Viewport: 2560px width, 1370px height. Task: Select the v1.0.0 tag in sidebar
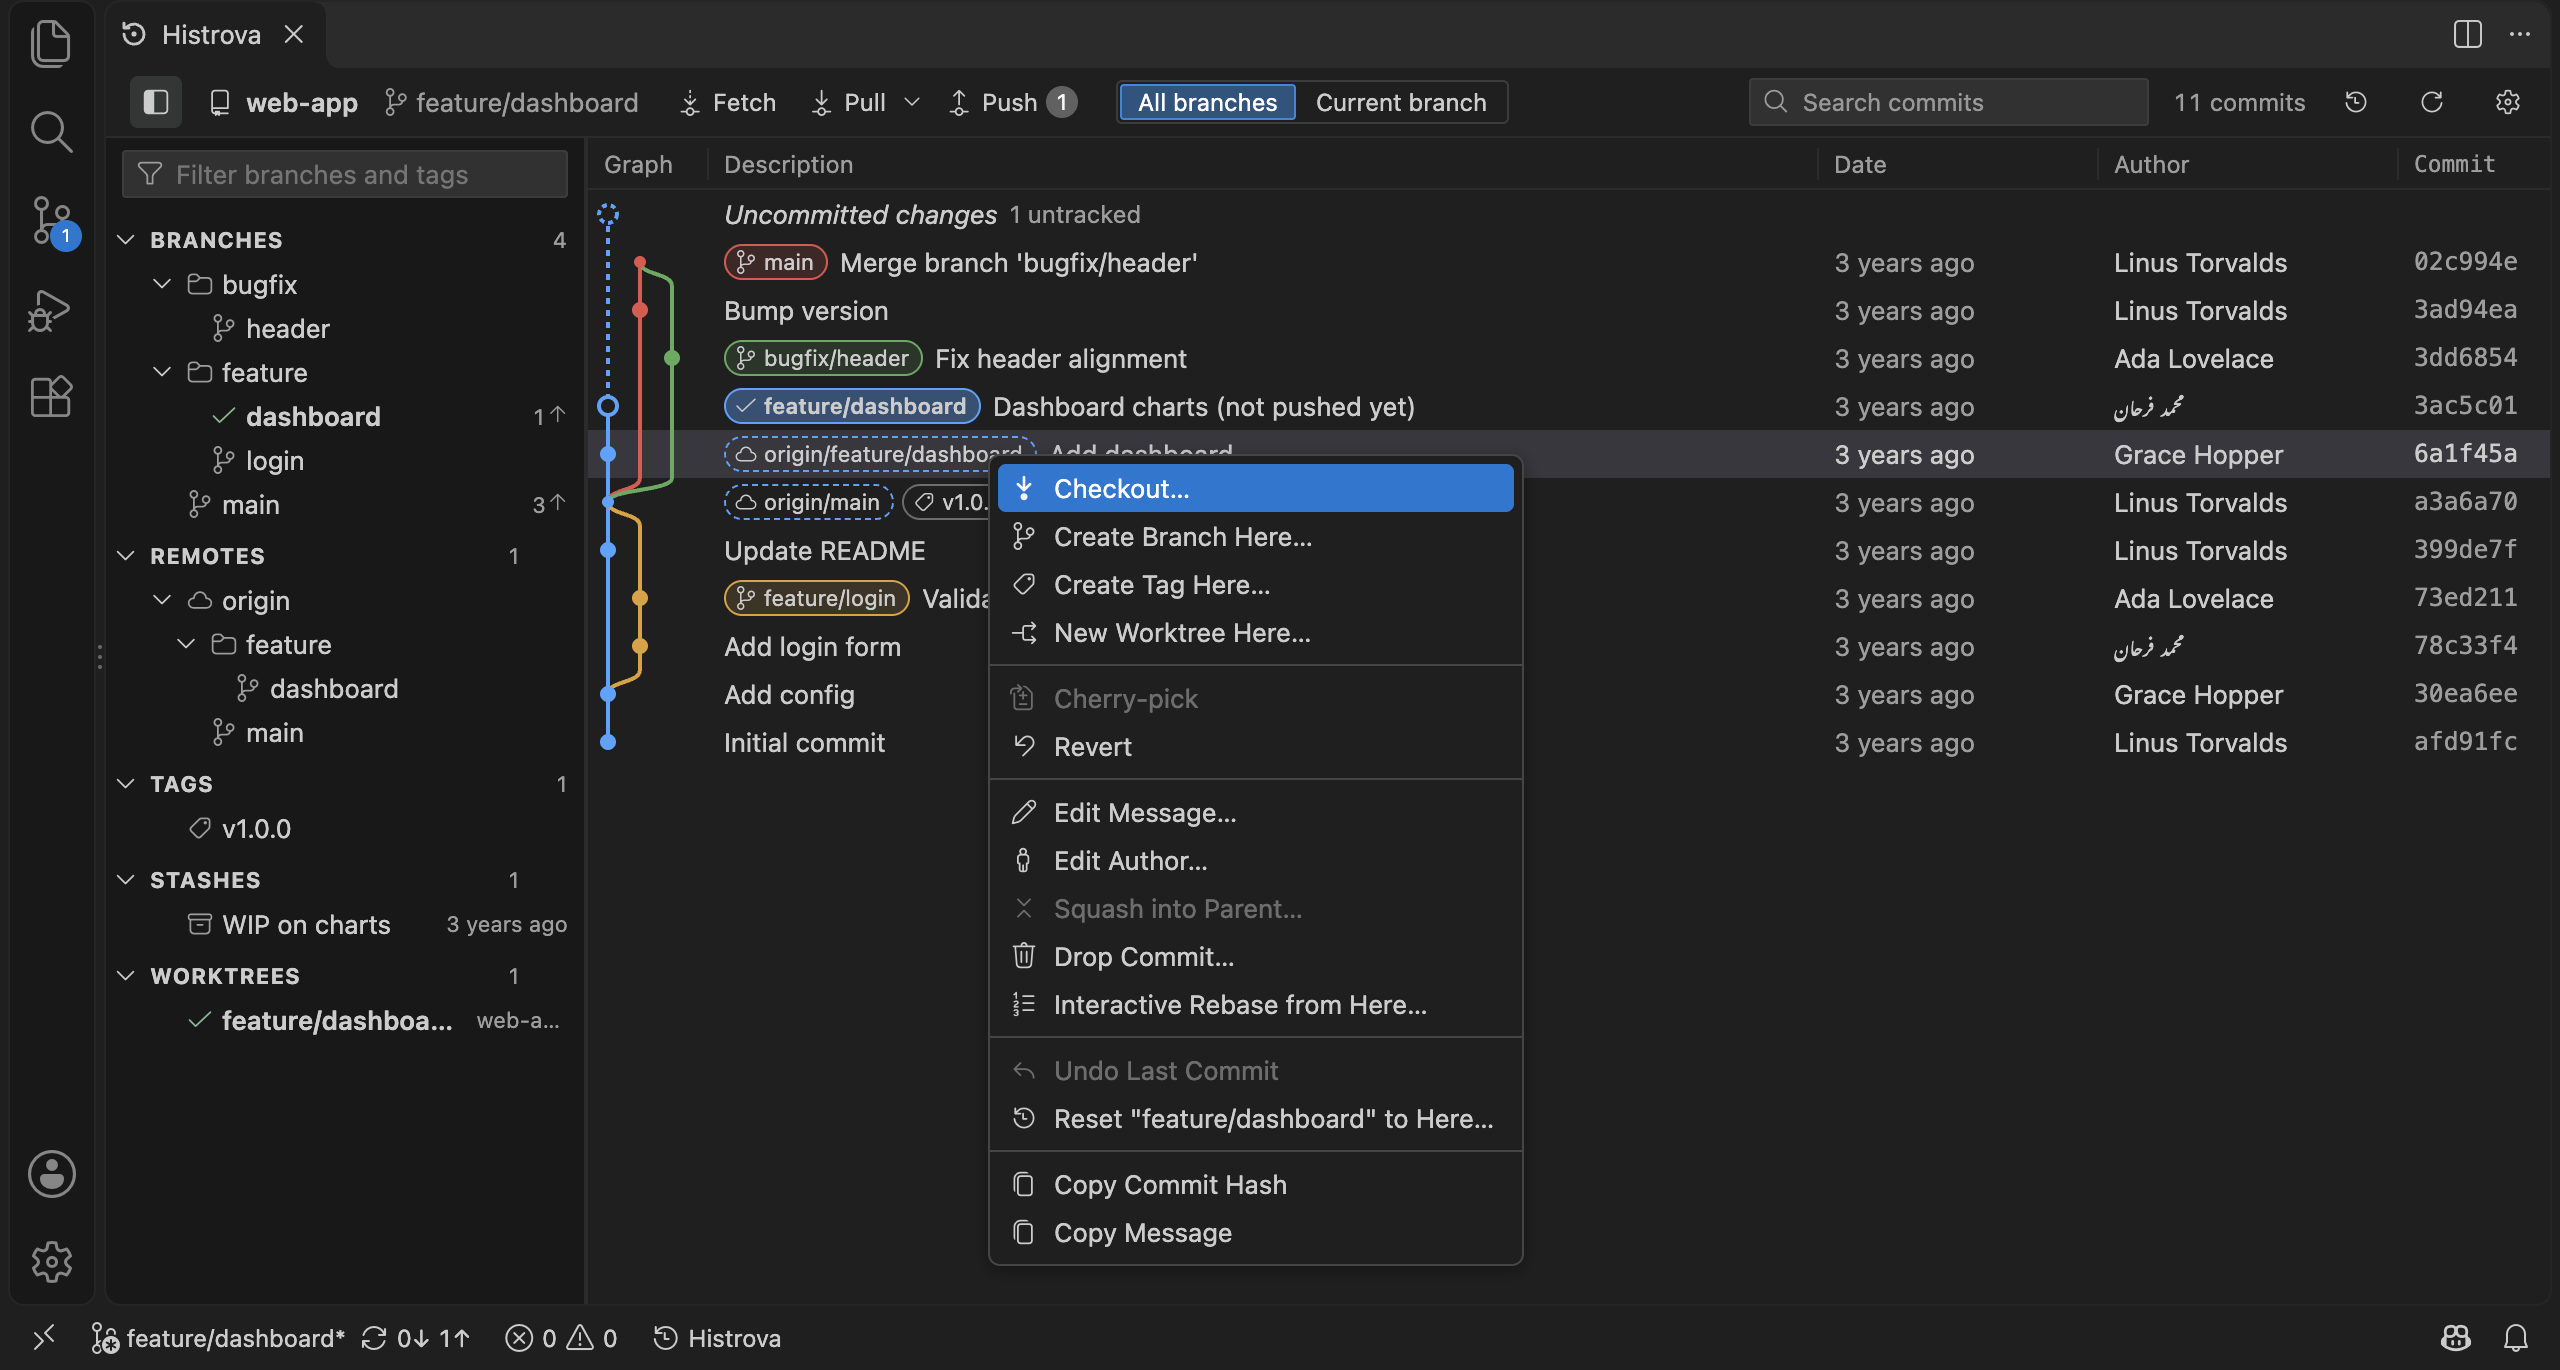345,829
